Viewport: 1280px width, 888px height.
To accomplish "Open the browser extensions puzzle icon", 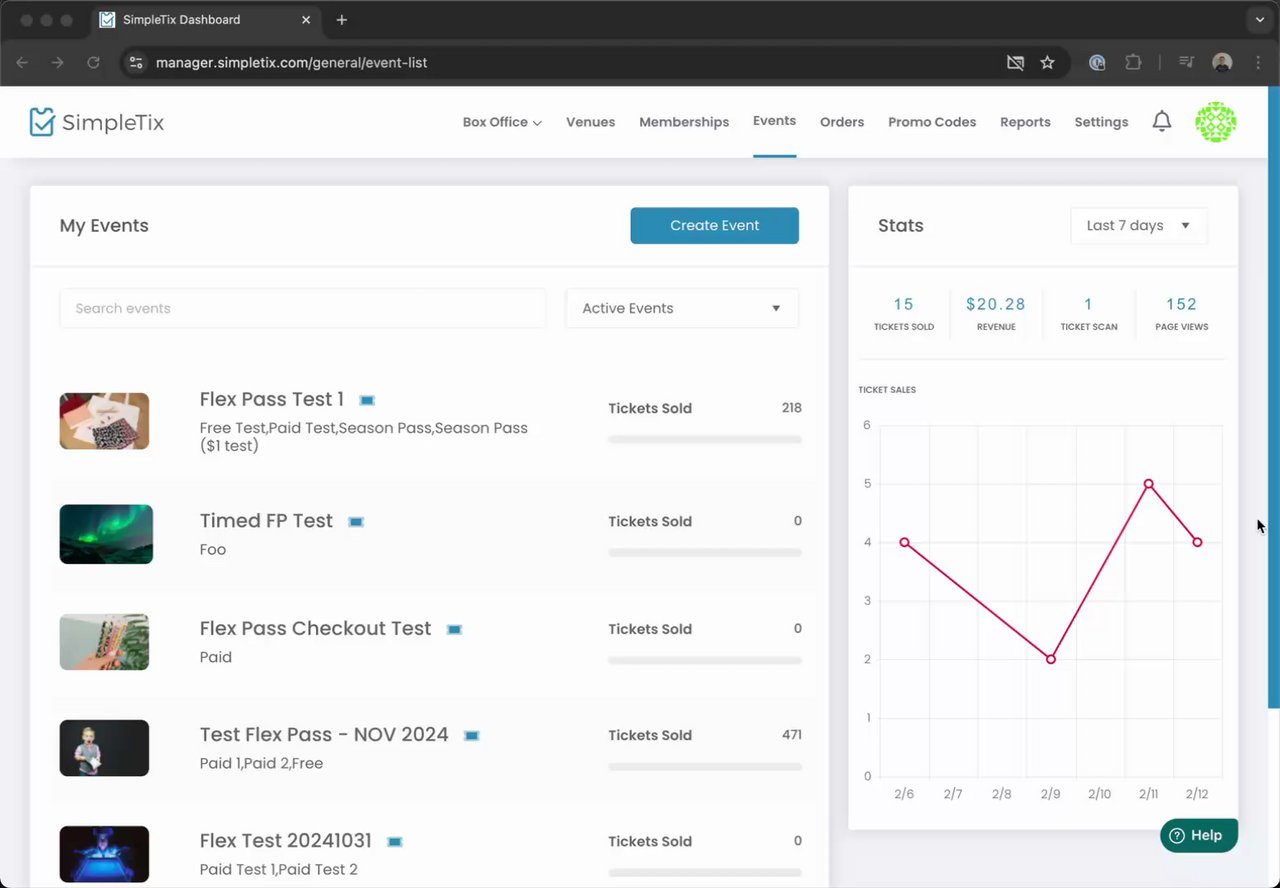I will (x=1133, y=62).
